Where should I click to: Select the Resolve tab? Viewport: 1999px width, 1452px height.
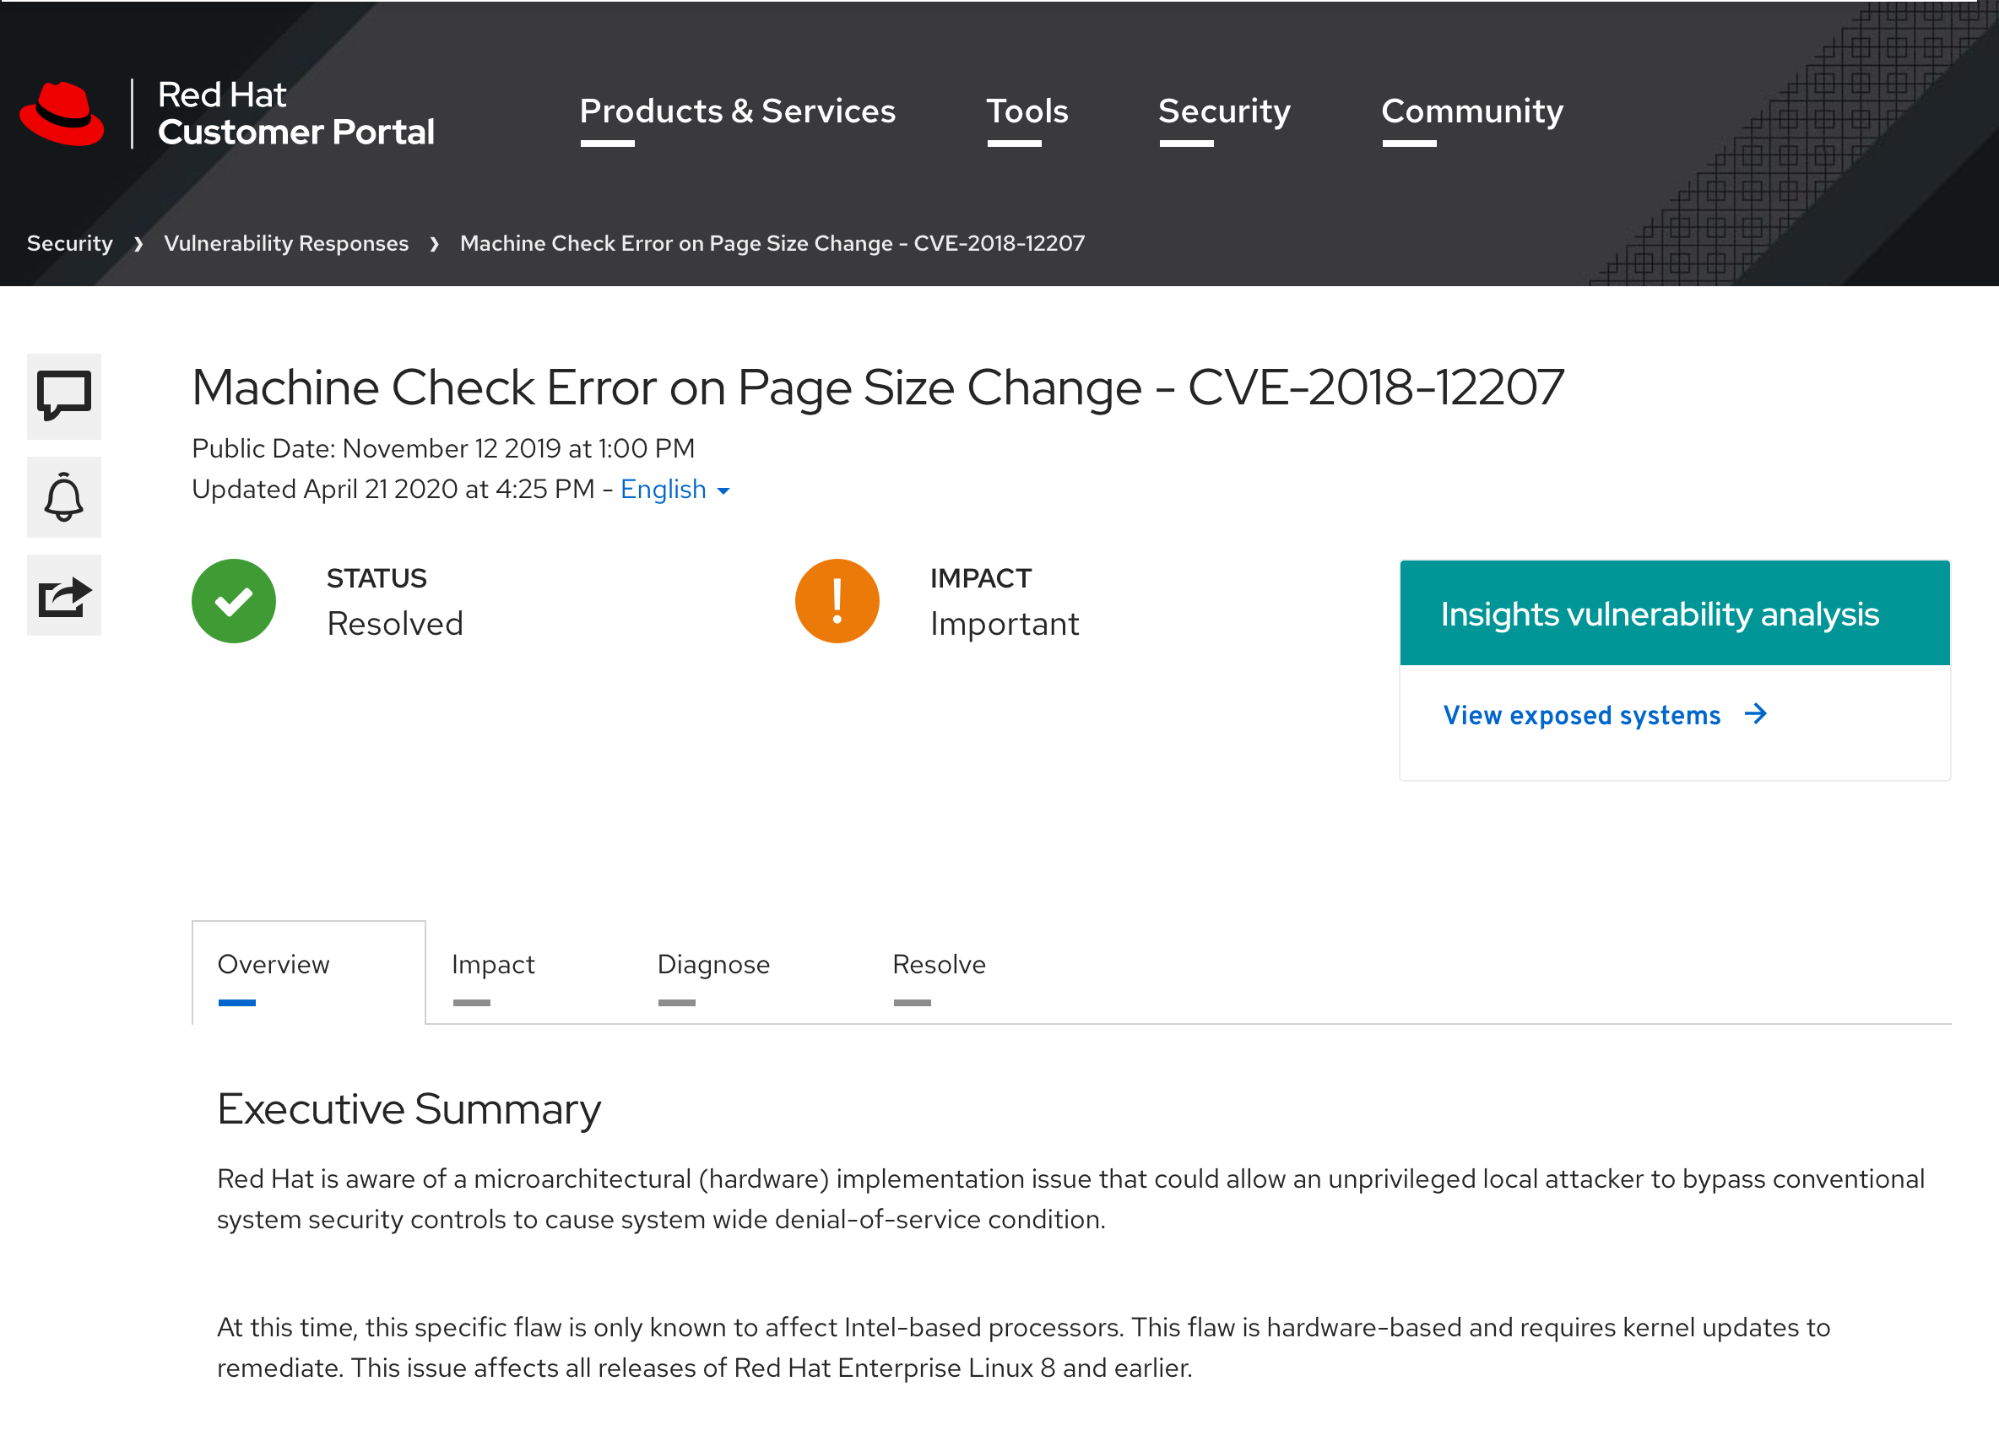click(x=939, y=964)
